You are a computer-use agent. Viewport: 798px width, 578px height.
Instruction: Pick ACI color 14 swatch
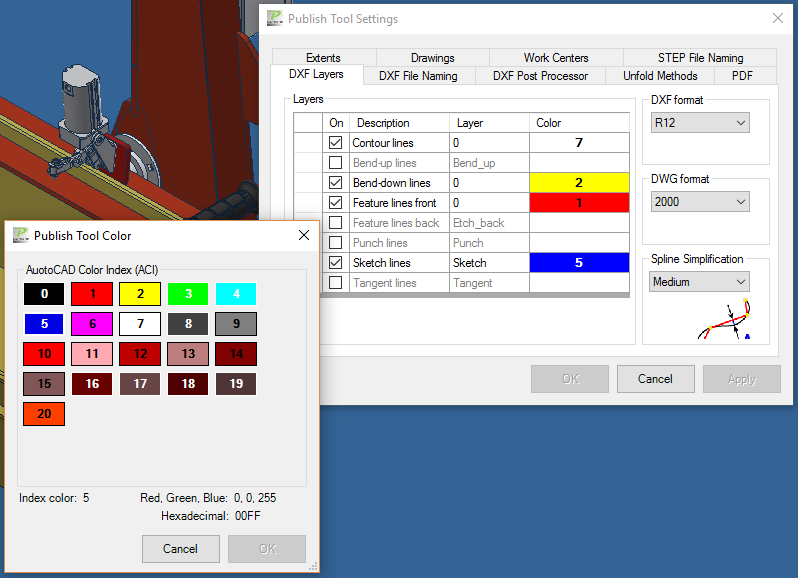[236, 354]
